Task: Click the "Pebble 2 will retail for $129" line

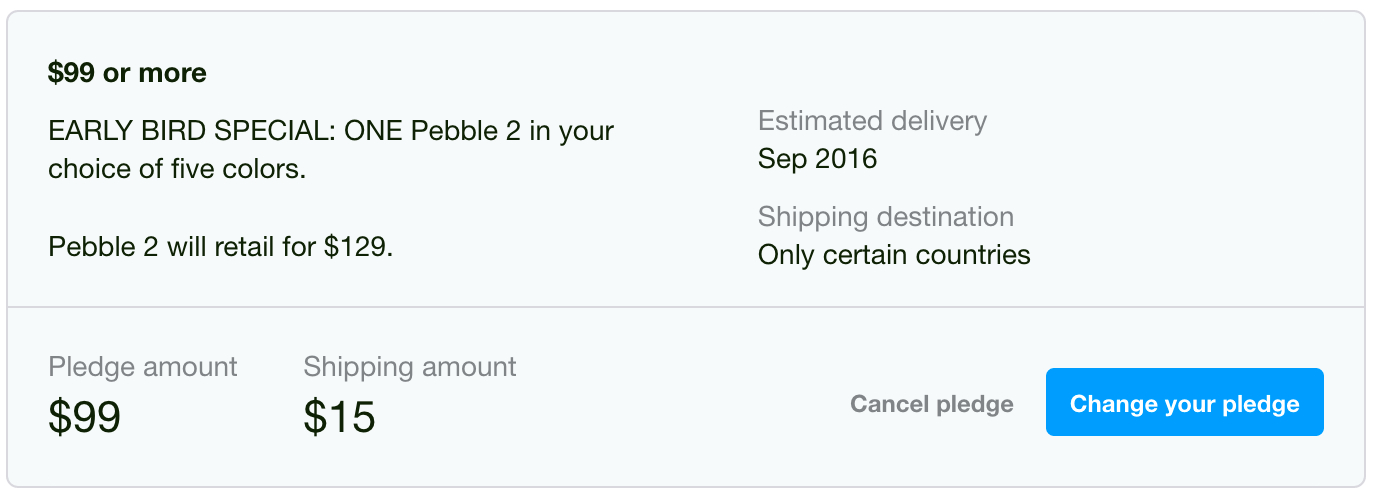Action: [x=220, y=247]
